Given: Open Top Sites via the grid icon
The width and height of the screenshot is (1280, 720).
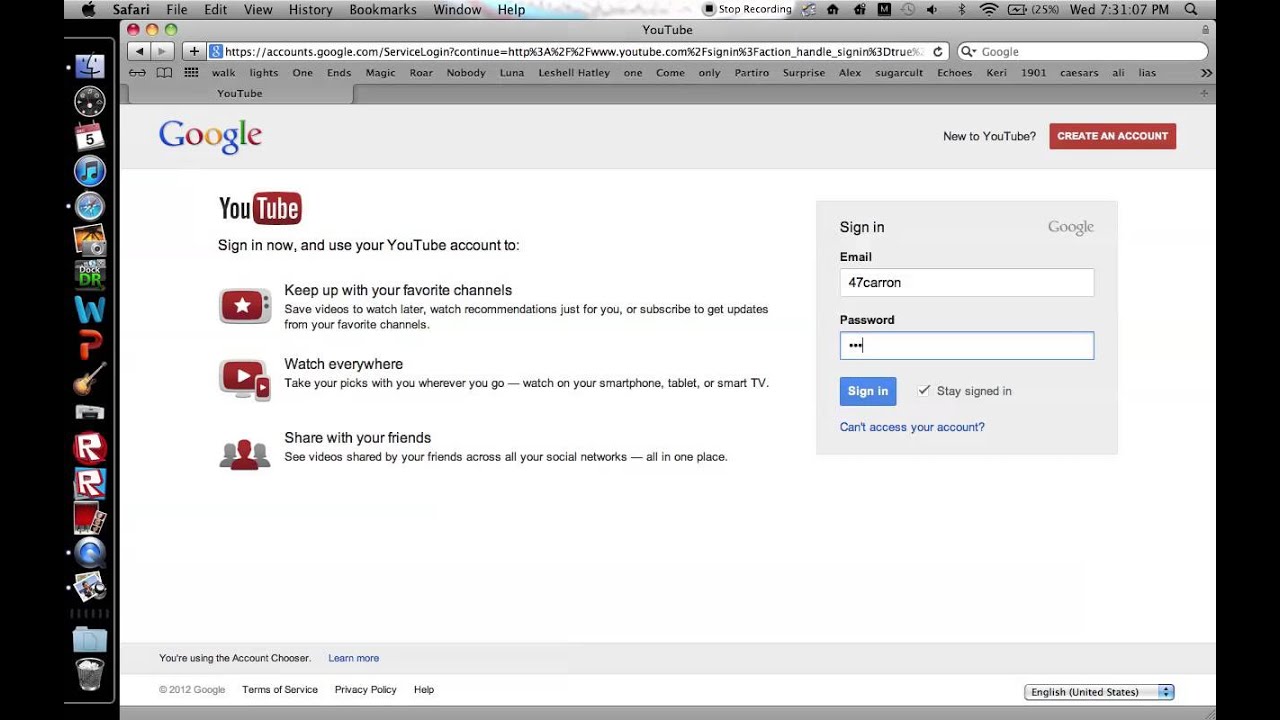Looking at the screenshot, I should (190, 72).
